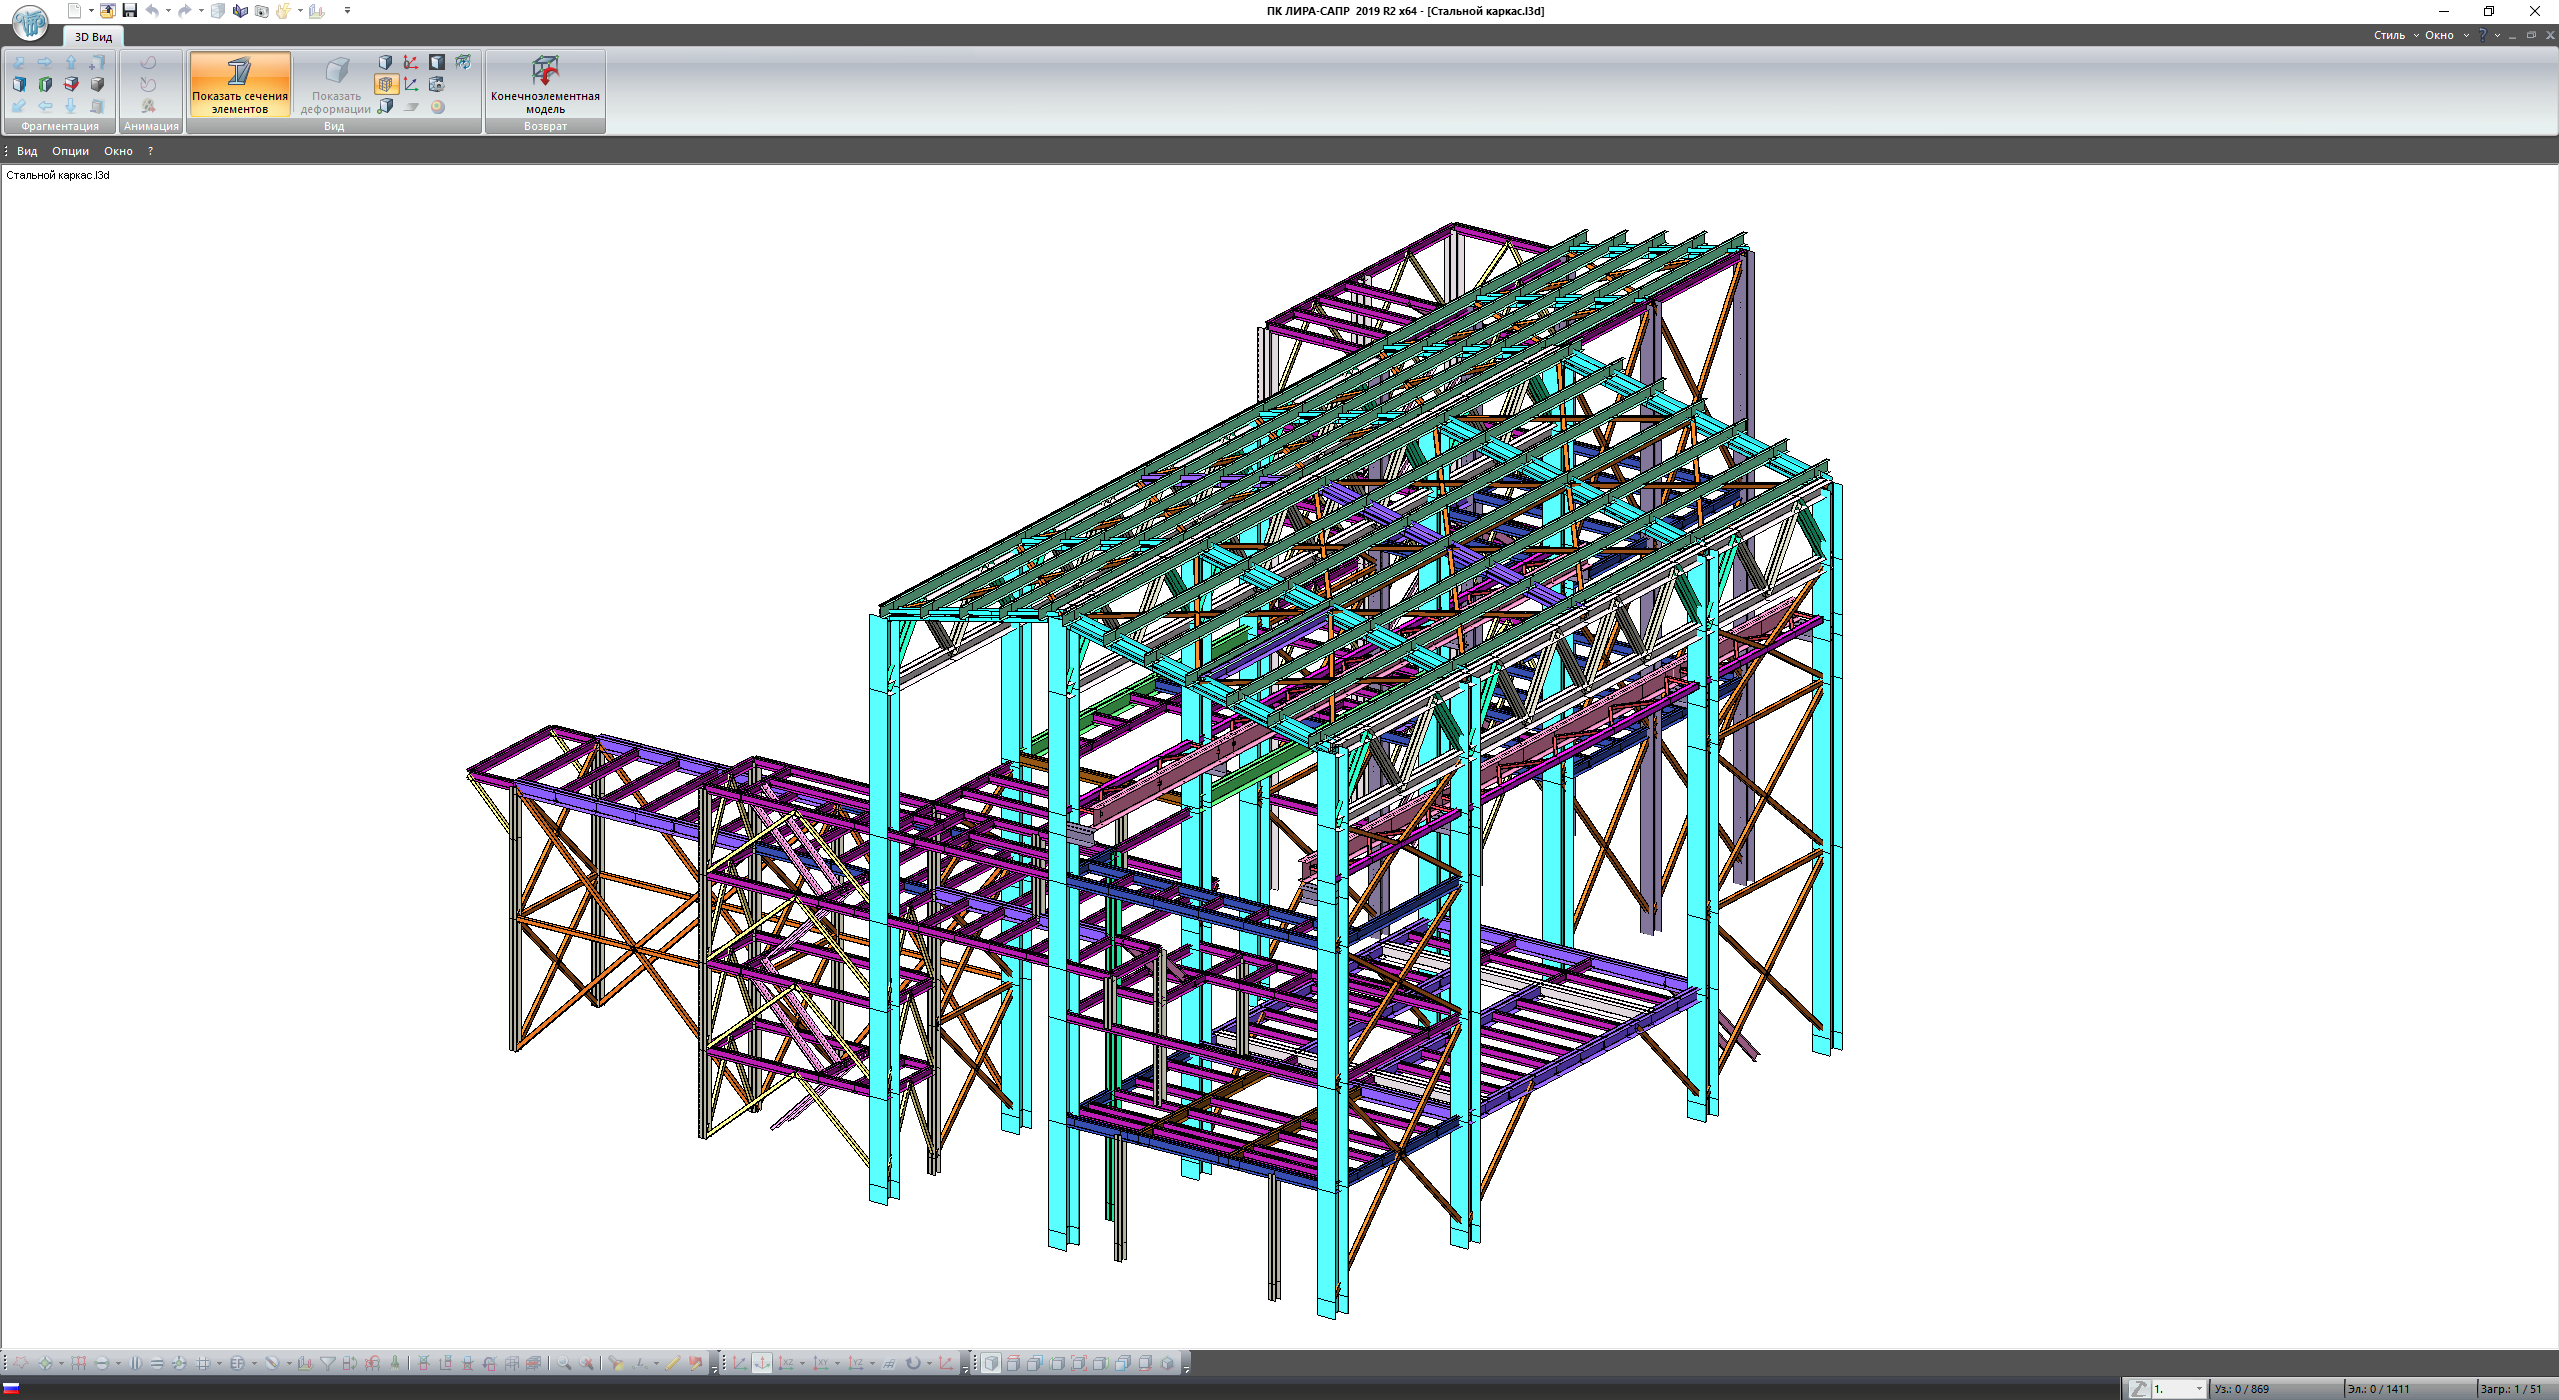Screen dimensions: 2559x1400
Task: Toggle the highlighted axes view icon in bottom toolbar
Action: point(762,1363)
